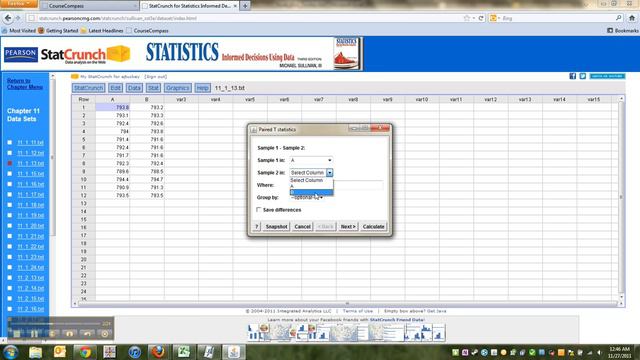The image size is (640, 360).
Task: Click the textbook cover image
Action: [x=346, y=54]
